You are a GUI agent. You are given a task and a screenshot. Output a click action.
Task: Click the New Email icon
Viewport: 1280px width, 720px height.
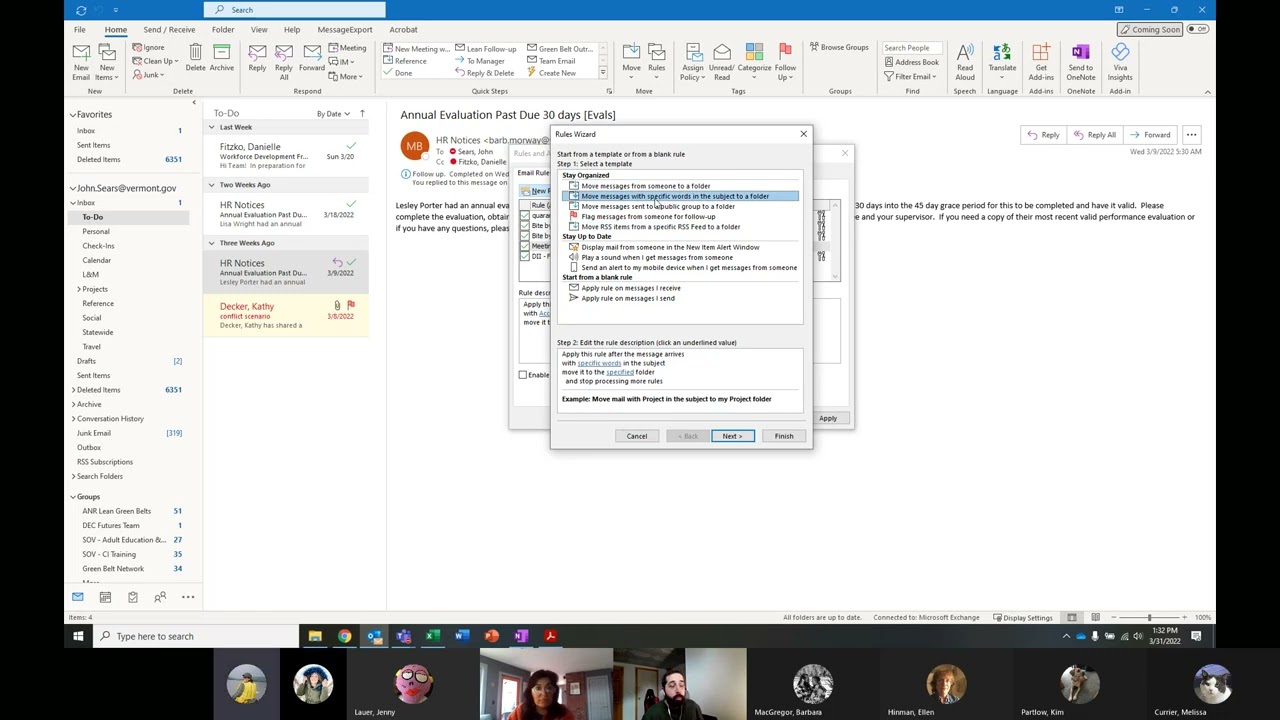[81, 61]
